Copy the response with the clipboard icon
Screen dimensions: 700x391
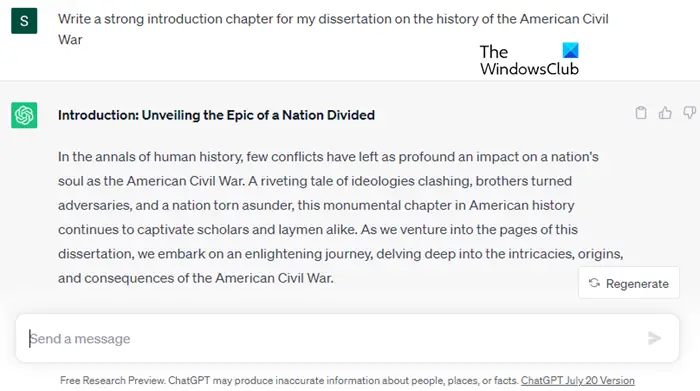(x=641, y=113)
